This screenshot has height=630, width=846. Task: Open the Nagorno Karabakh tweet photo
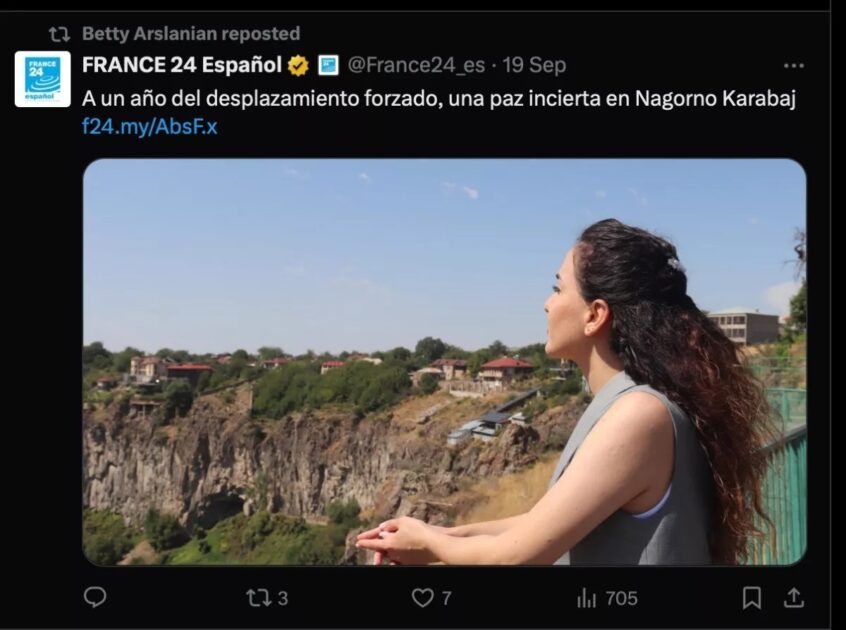[x=445, y=362]
